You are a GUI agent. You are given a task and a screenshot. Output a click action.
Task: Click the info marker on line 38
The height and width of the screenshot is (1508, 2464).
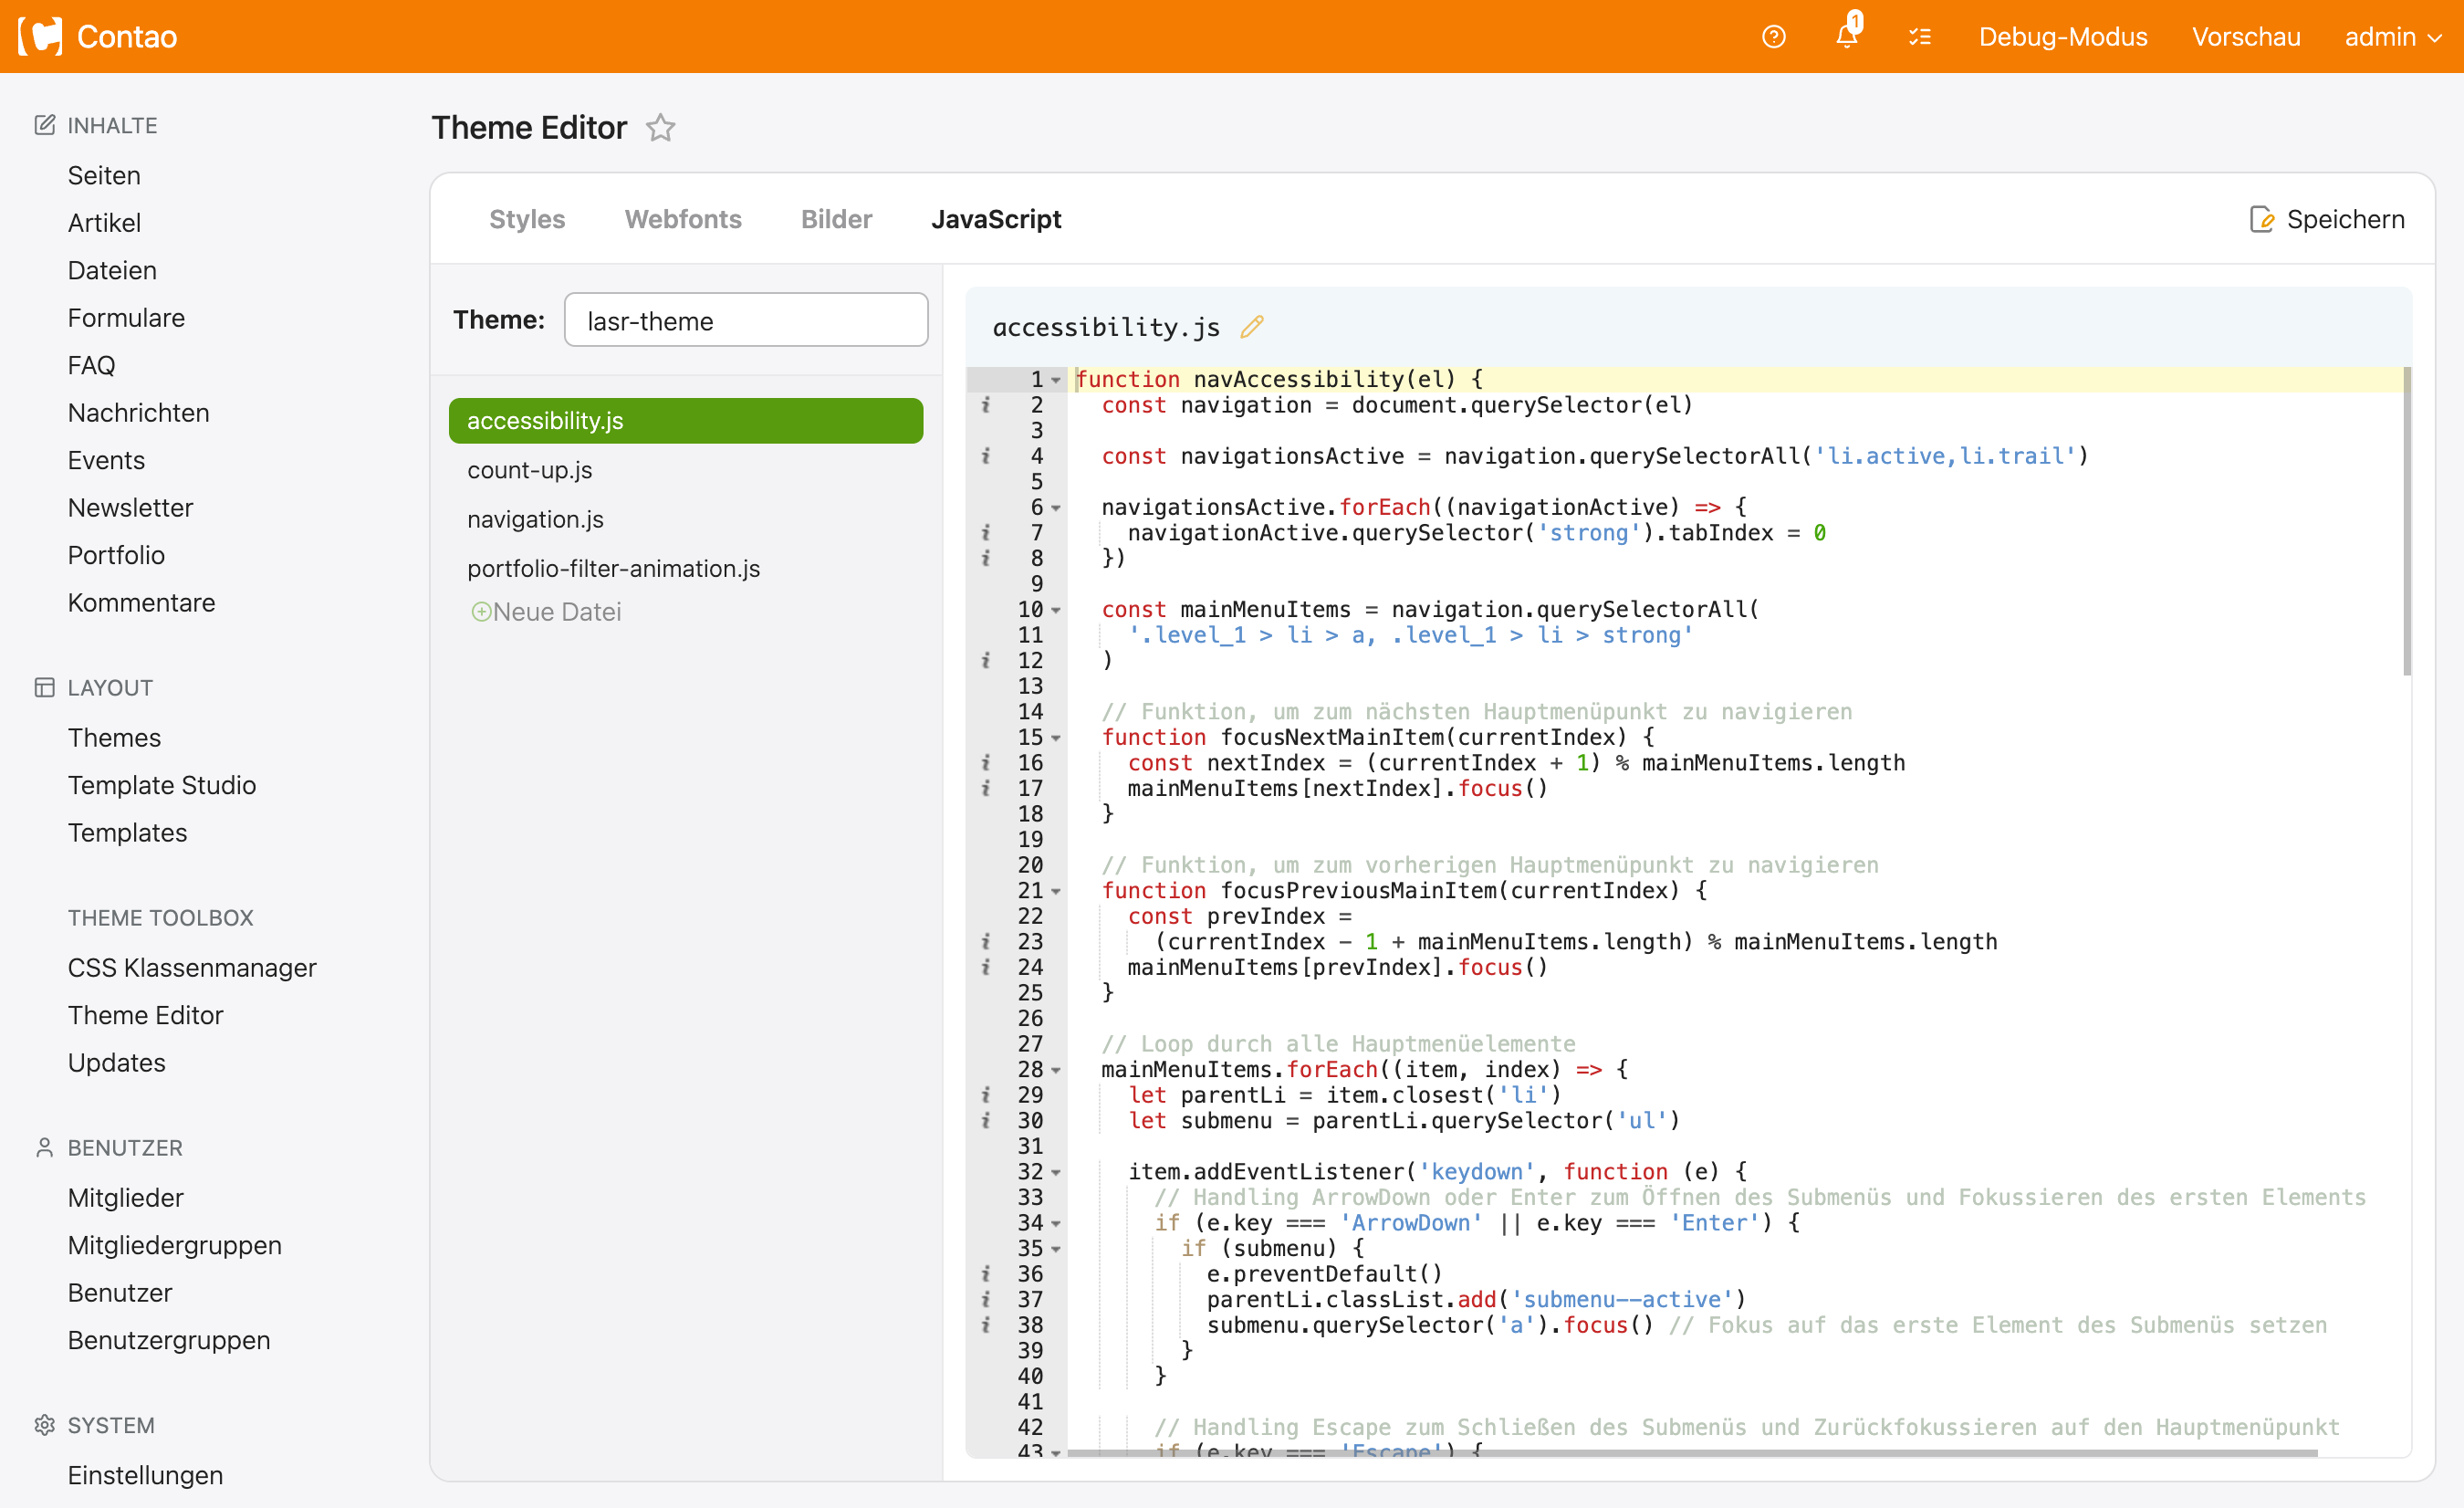986,1325
